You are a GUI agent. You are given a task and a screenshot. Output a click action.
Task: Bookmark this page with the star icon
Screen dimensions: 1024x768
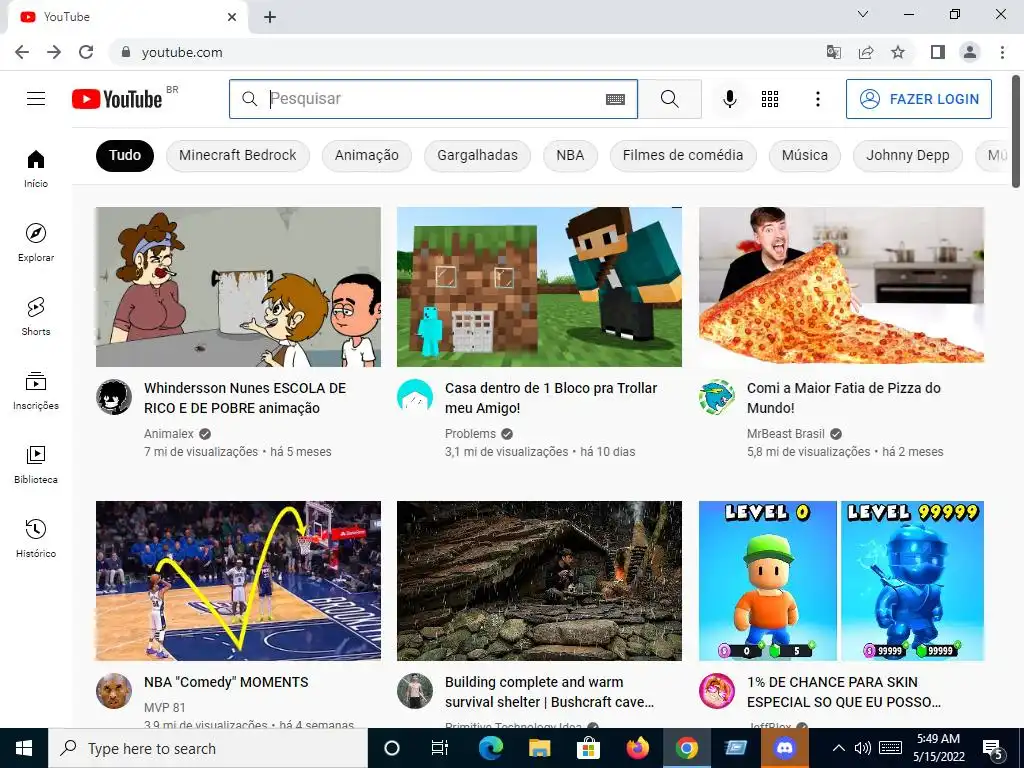point(898,52)
